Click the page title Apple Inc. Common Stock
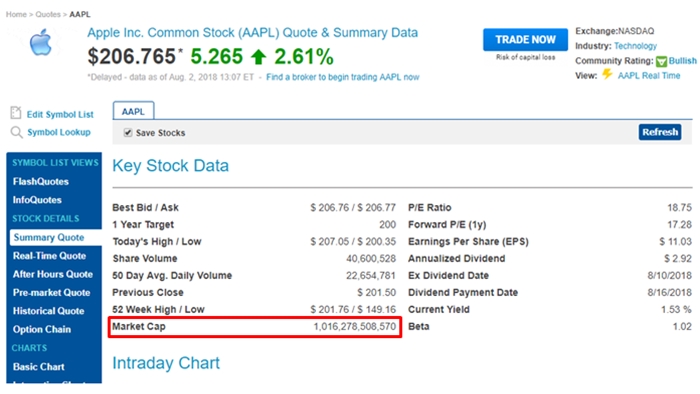 (252, 33)
